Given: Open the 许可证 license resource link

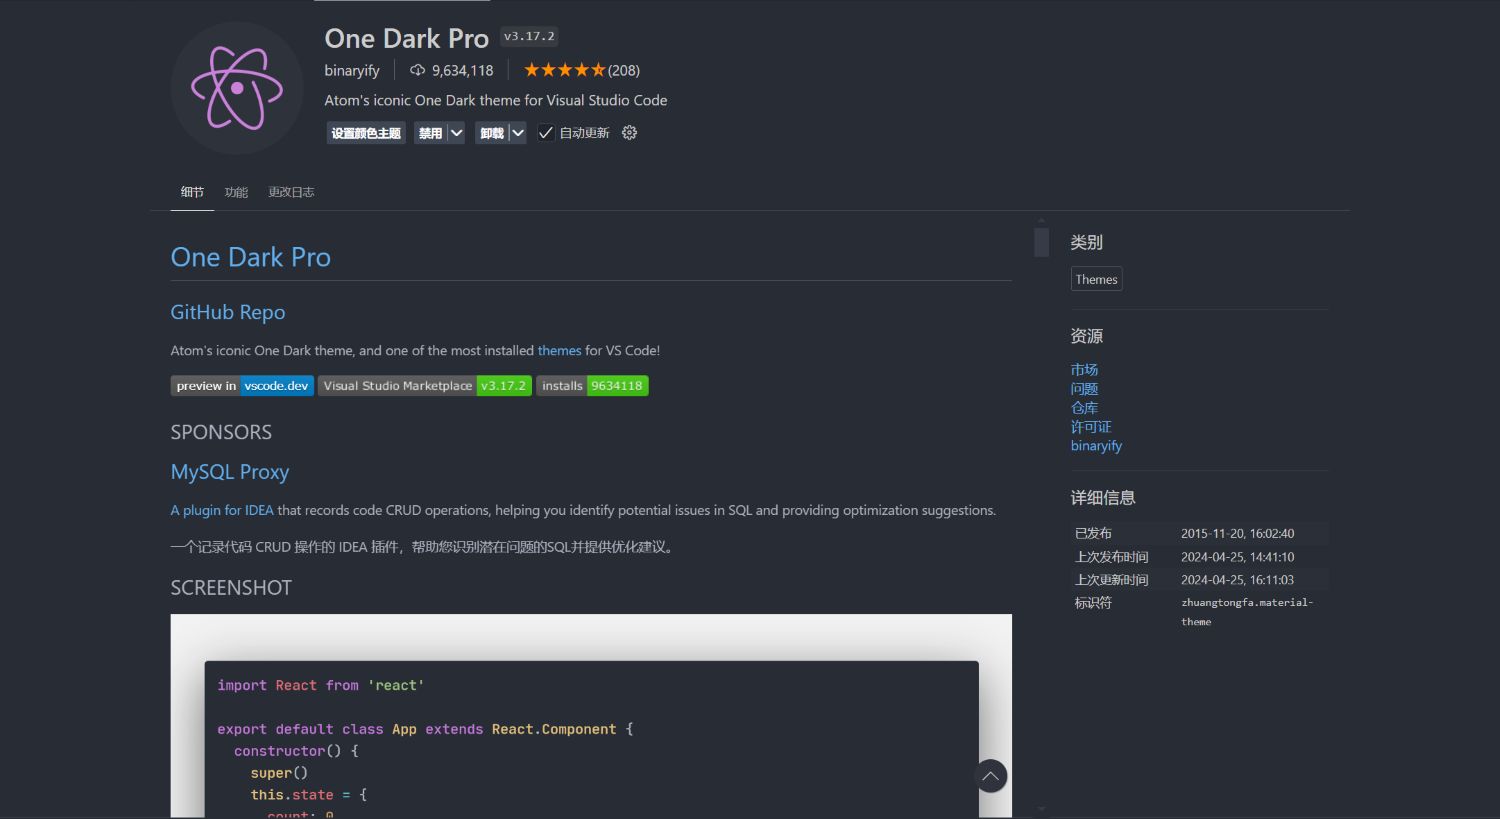Looking at the screenshot, I should 1091,426.
